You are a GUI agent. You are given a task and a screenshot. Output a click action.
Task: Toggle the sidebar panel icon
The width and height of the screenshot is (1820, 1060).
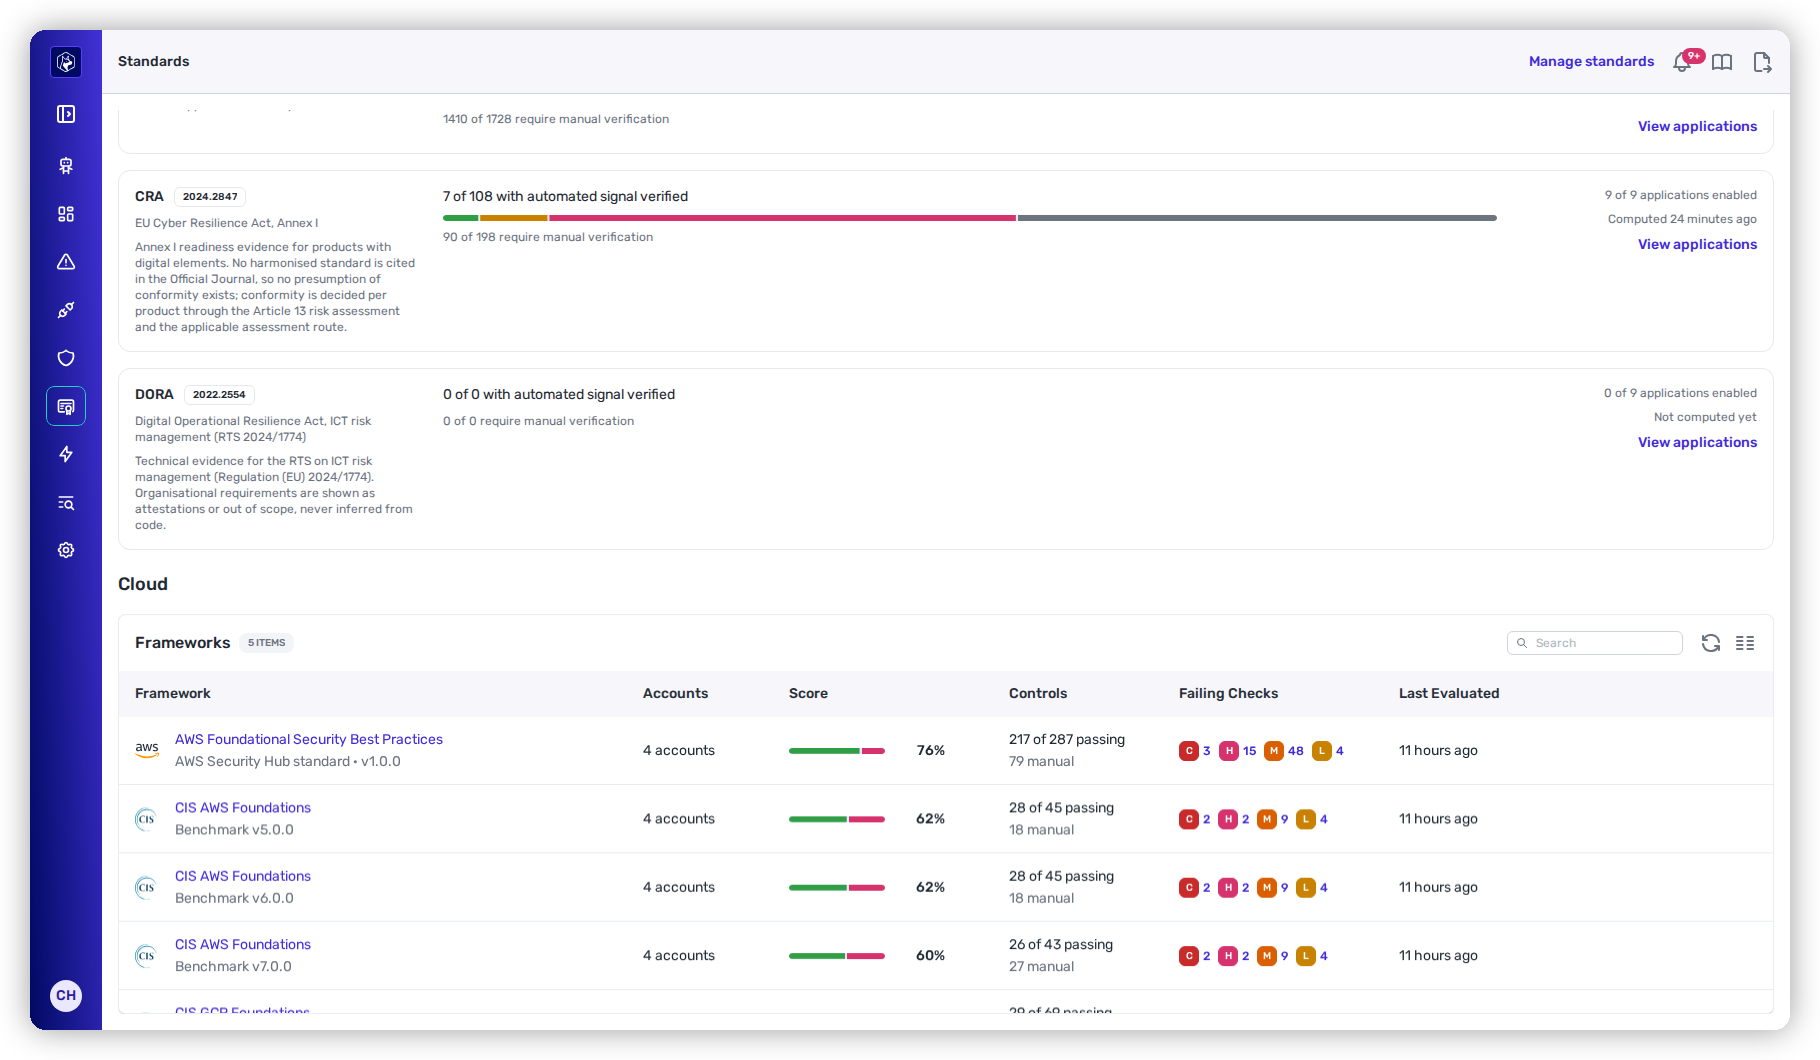pos(66,114)
